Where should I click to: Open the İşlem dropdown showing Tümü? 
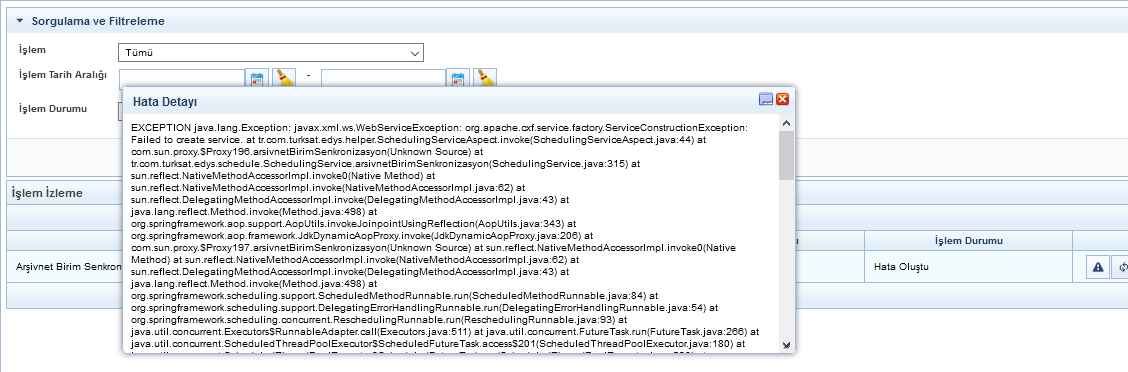pos(270,53)
